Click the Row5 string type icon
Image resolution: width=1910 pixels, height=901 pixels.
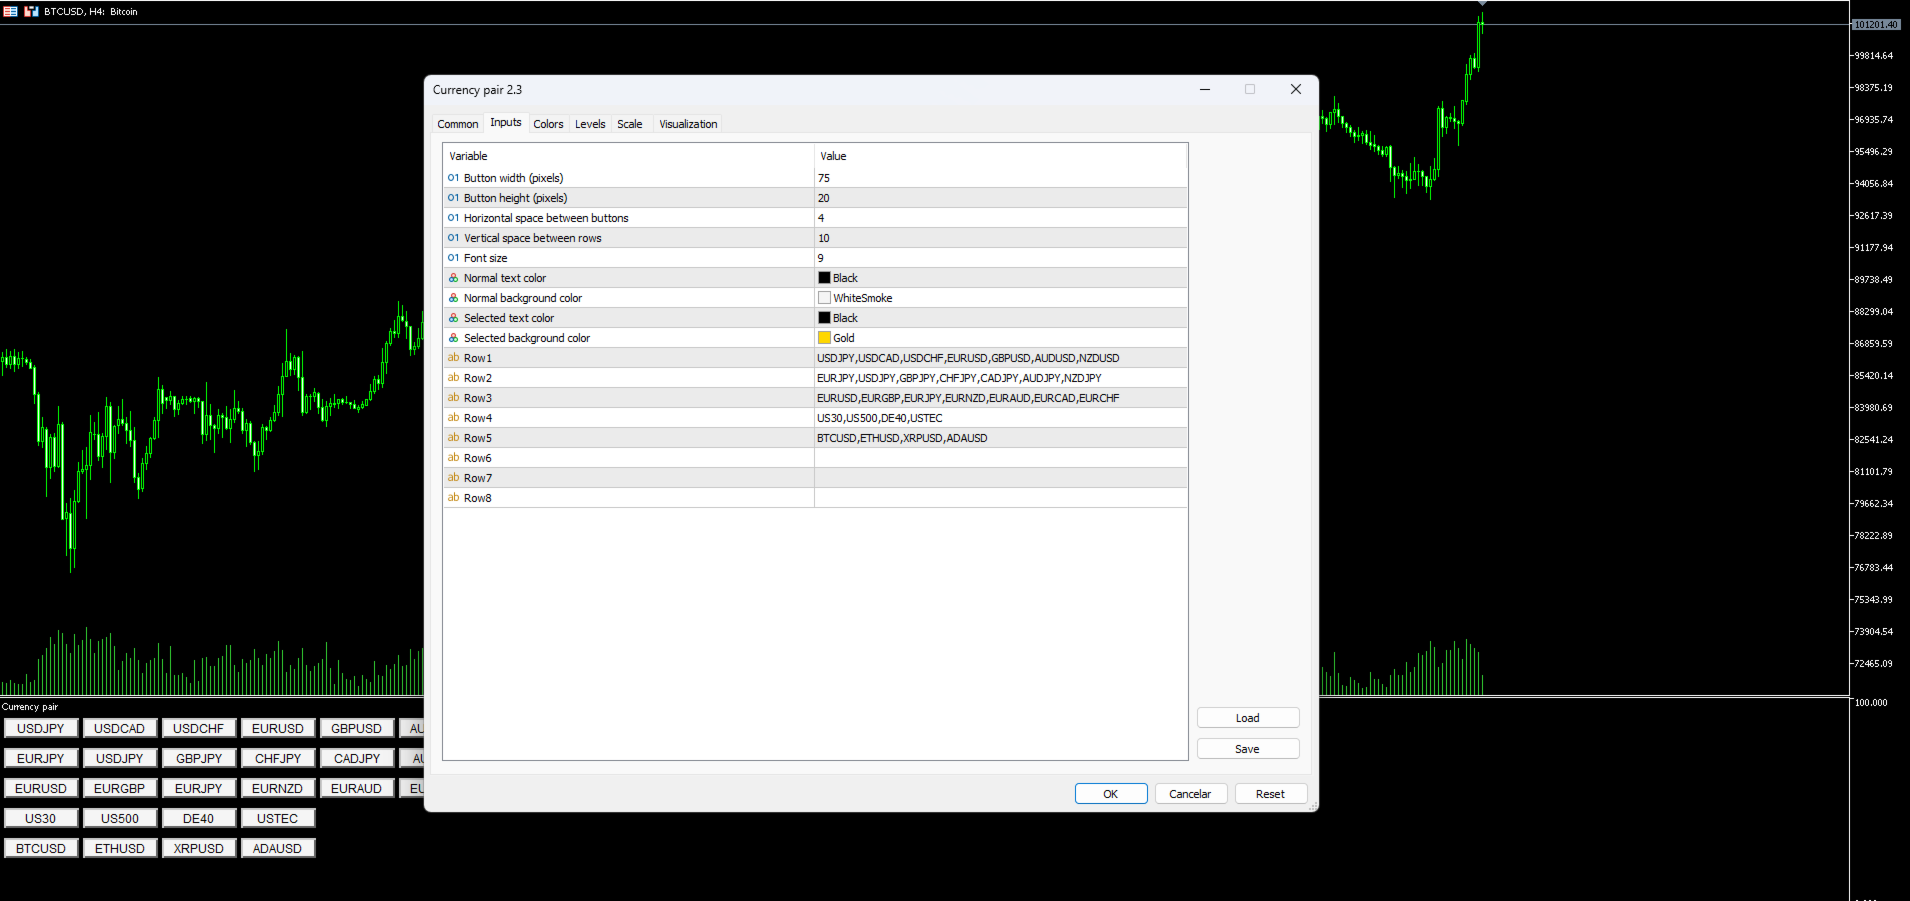click(453, 438)
